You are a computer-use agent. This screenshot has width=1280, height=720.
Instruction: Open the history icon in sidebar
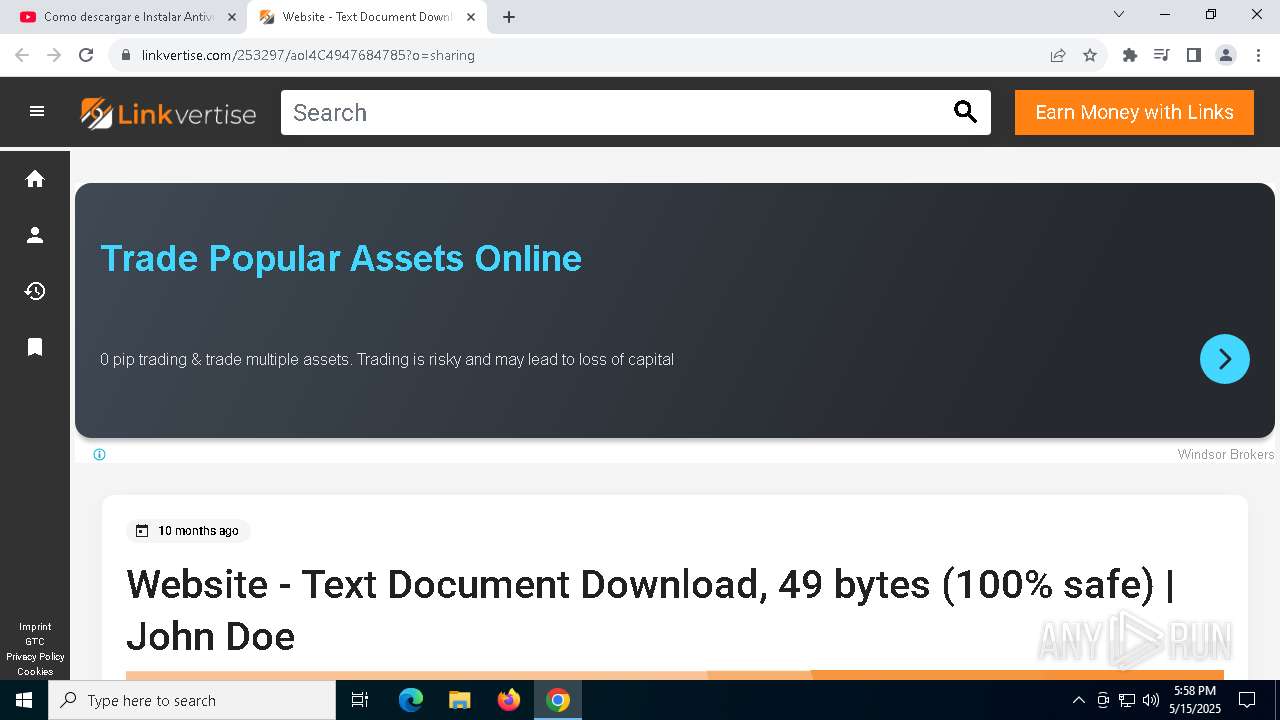(x=35, y=291)
